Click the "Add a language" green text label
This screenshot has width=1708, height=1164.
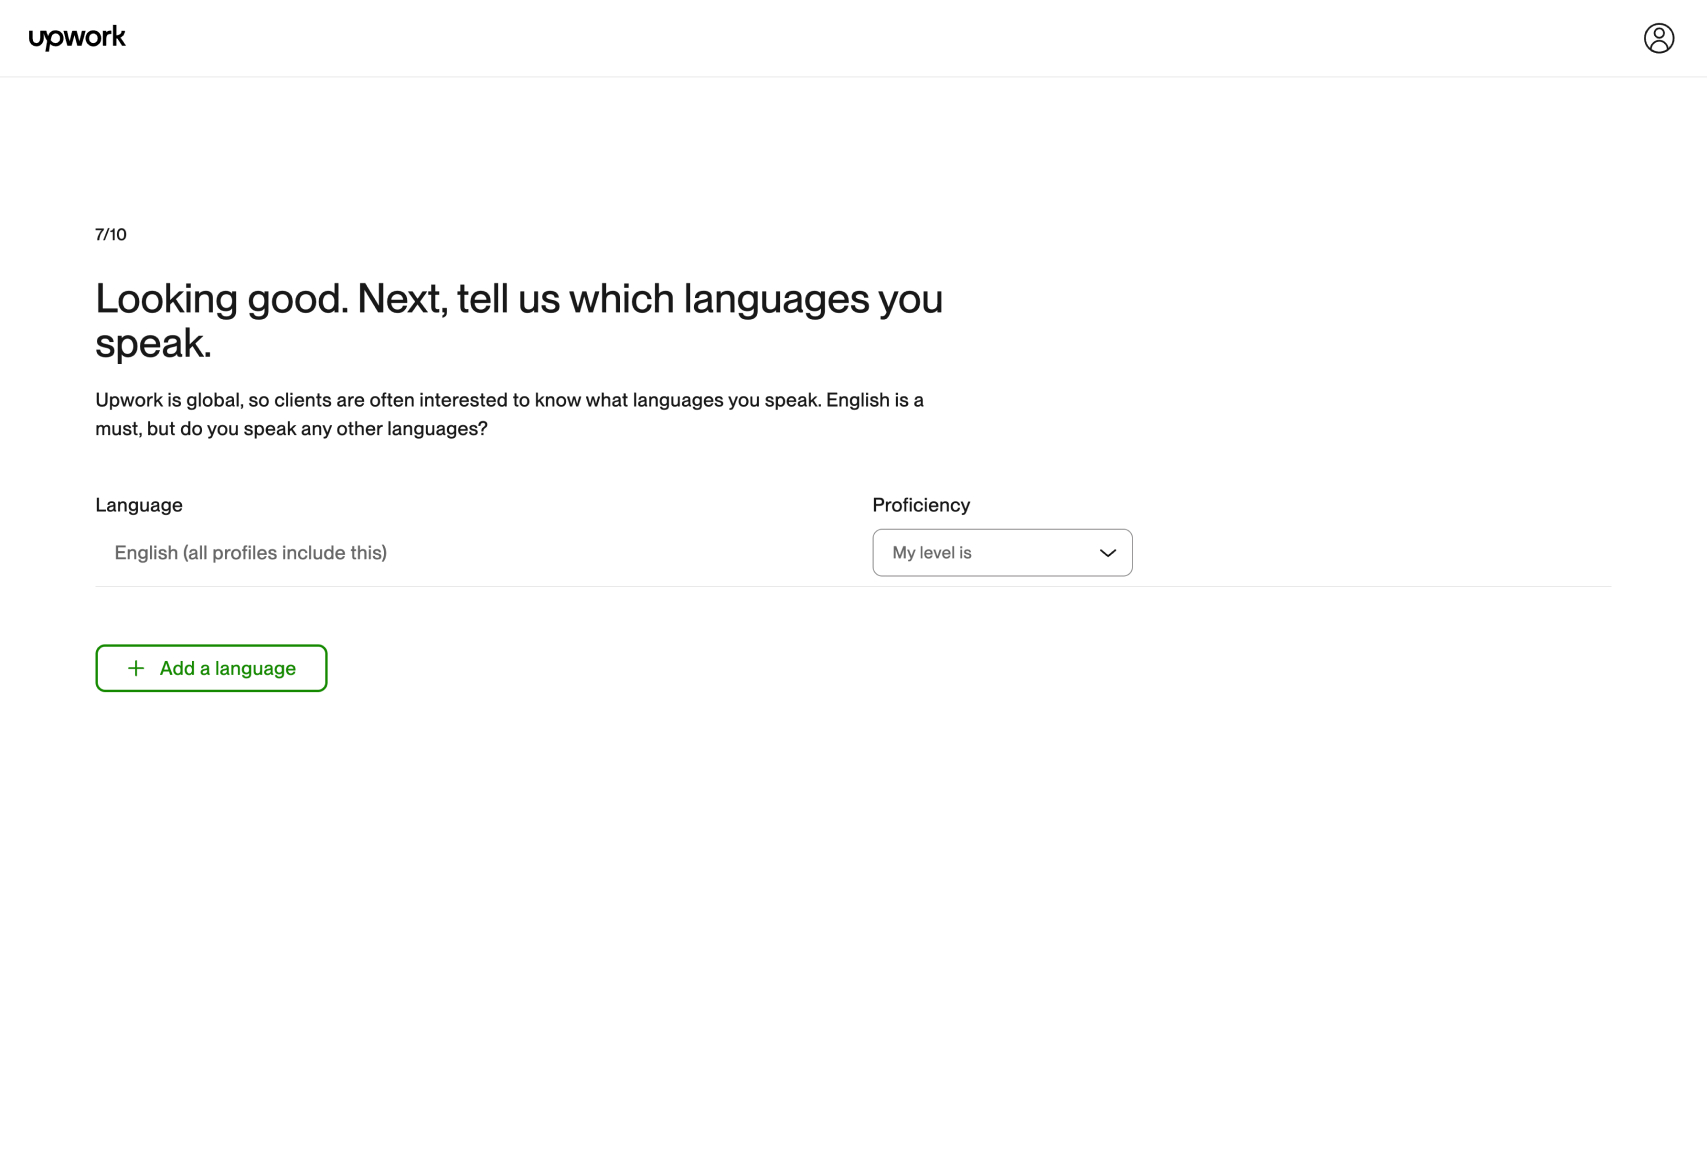coord(228,668)
